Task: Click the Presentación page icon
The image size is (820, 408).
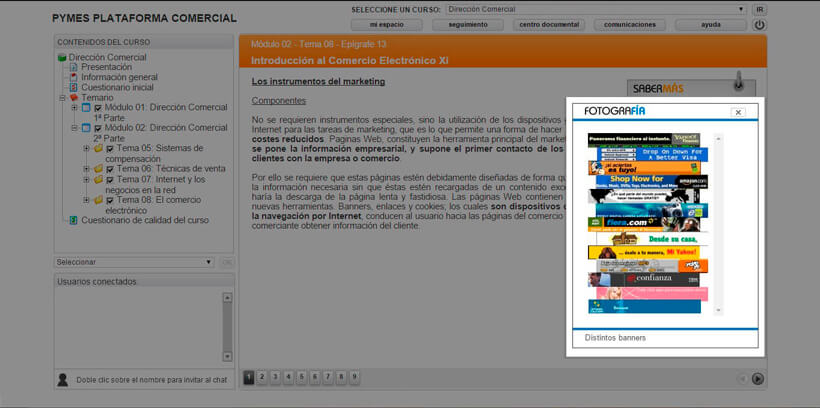Action: pos(74,67)
